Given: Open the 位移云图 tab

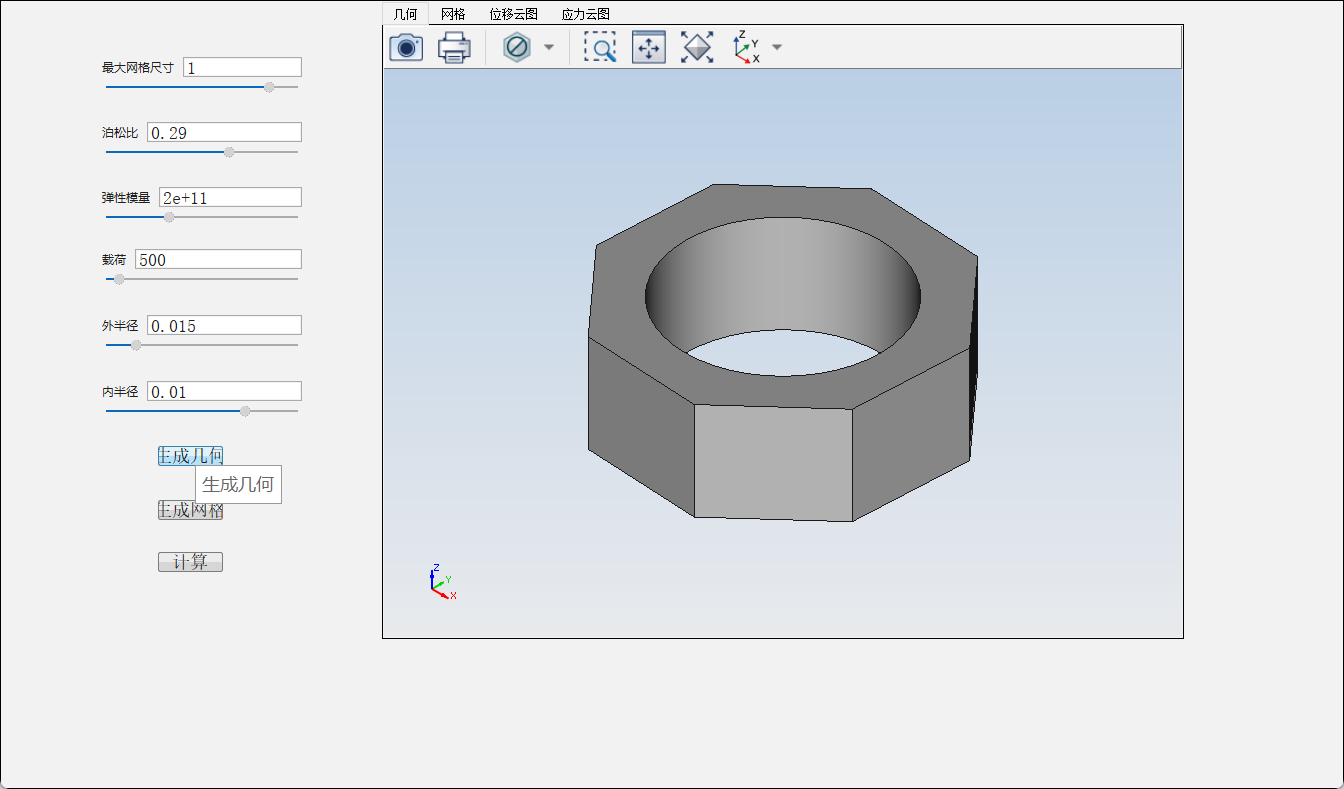Looking at the screenshot, I should tap(514, 14).
